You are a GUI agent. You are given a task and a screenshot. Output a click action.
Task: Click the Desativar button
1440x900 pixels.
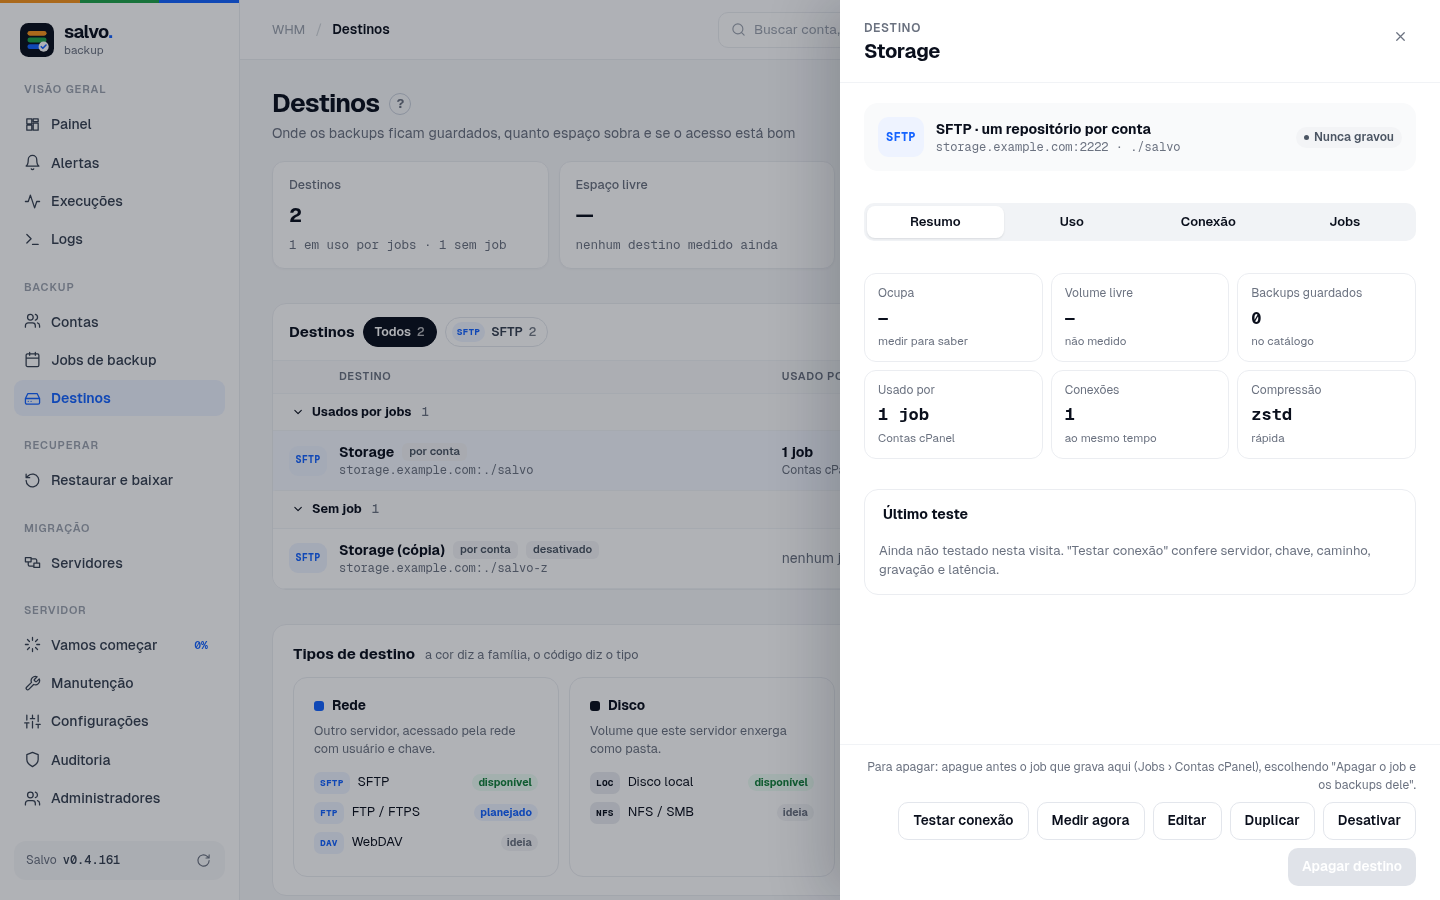1369,821
